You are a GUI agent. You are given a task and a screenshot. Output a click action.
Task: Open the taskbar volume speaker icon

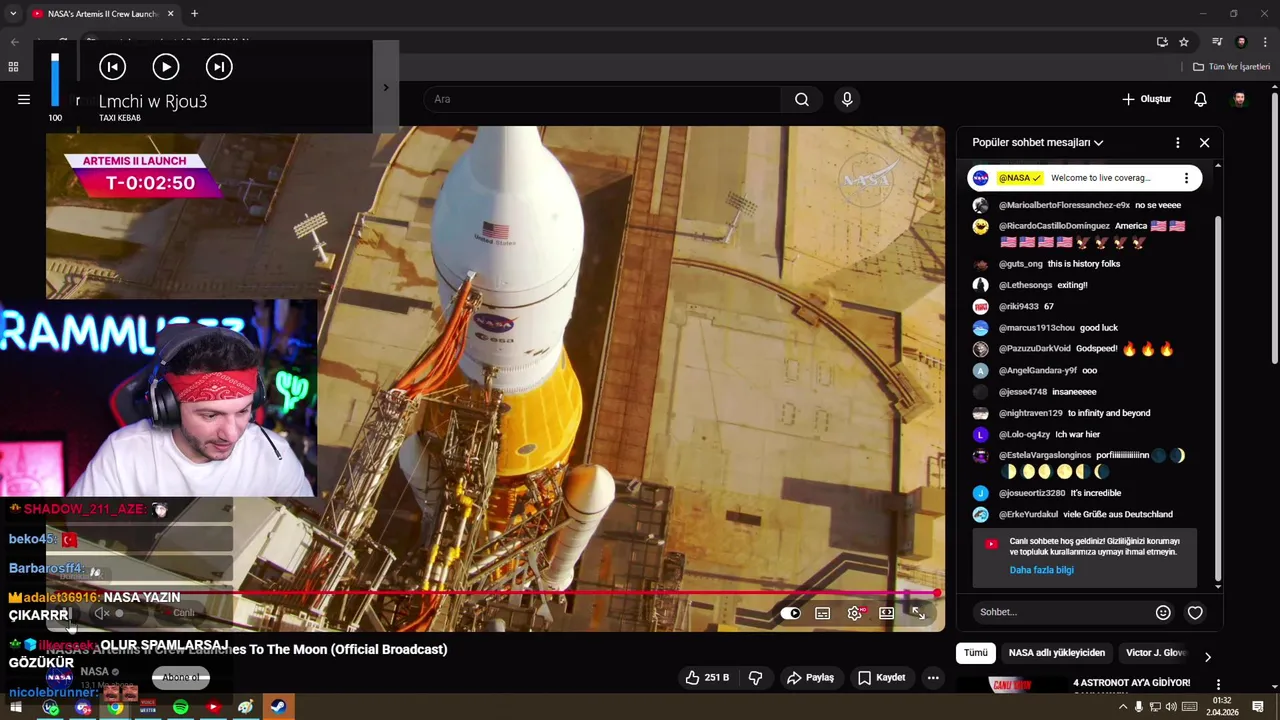tap(1170, 708)
